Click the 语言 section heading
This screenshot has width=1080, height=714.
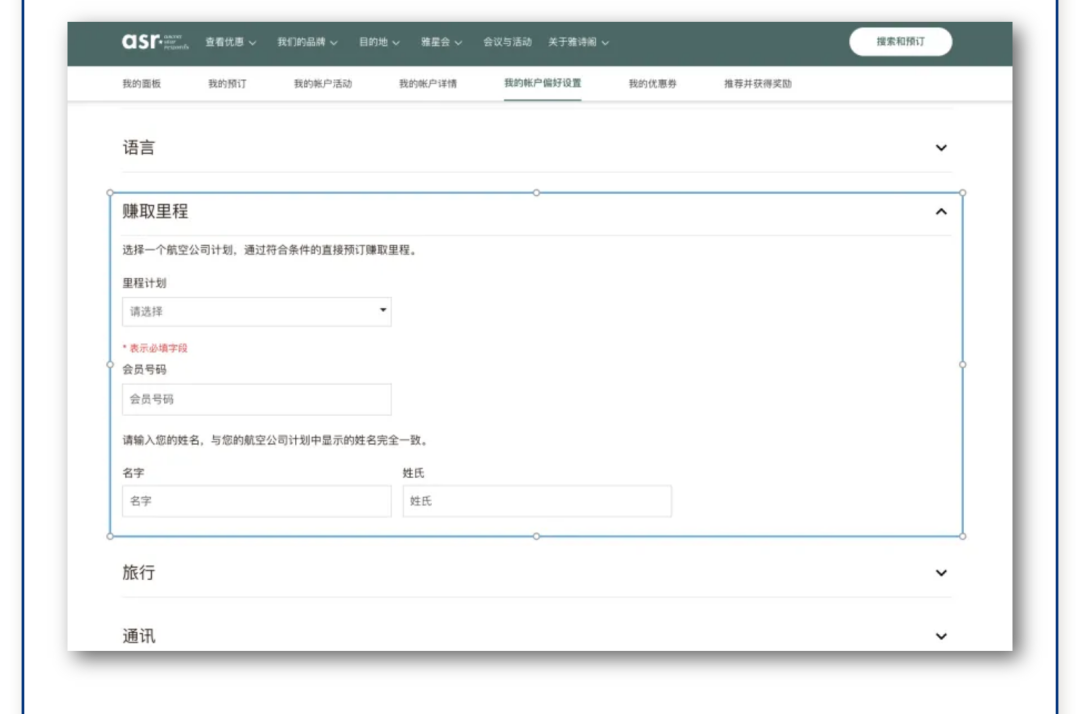[x=138, y=147]
